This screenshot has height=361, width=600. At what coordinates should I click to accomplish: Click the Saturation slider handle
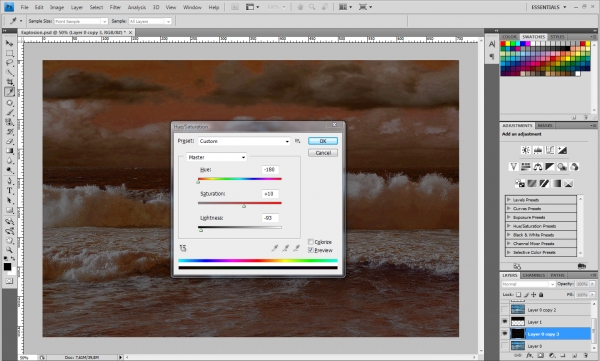244,206
